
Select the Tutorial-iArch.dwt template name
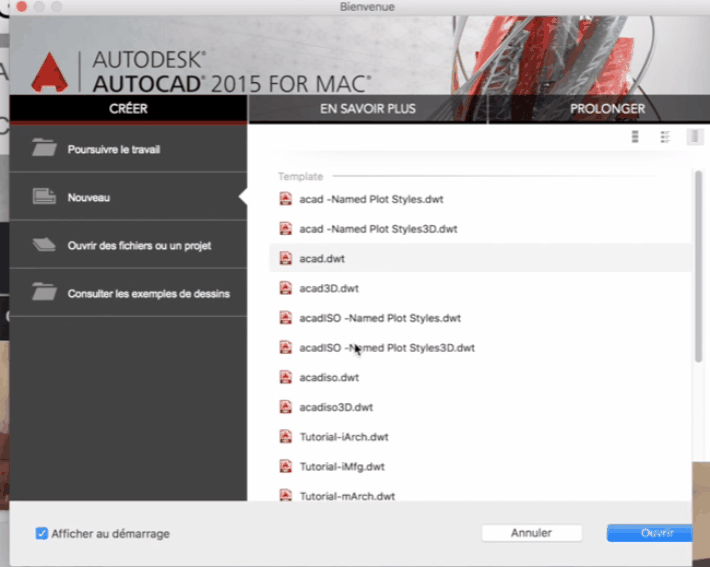[344, 437]
